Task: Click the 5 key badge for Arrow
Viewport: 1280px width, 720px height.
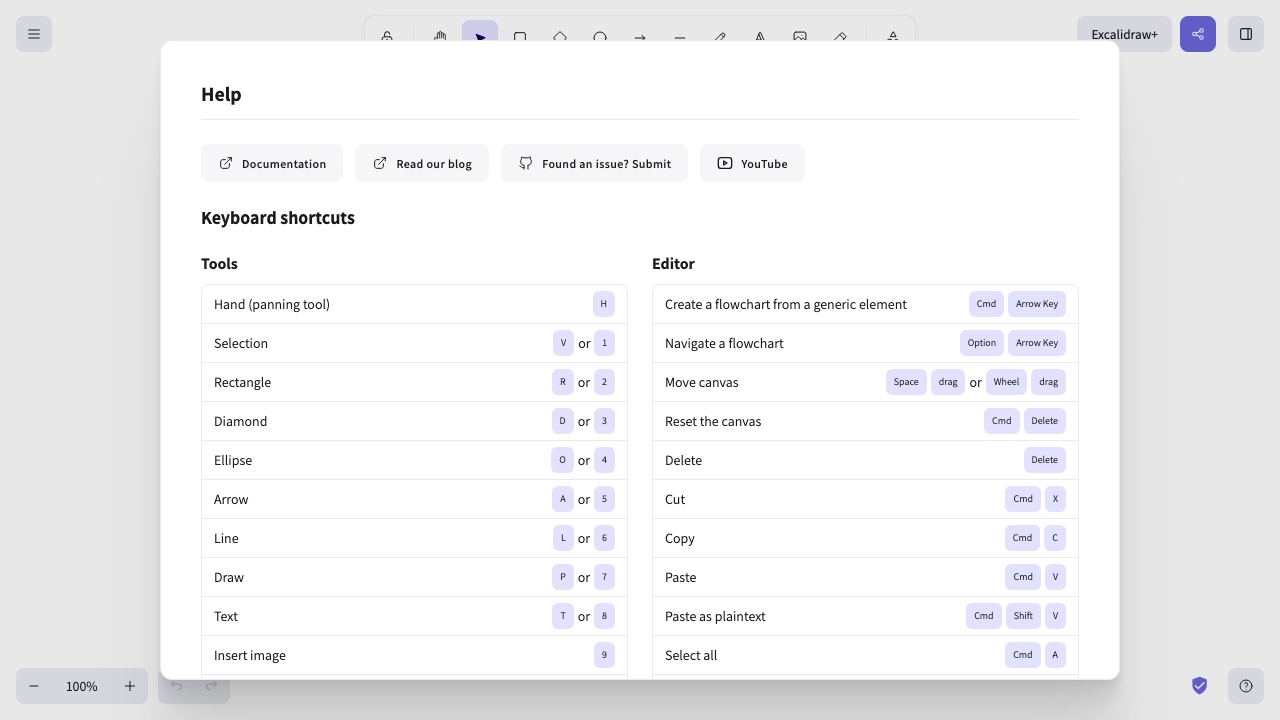Action: (x=604, y=499)
